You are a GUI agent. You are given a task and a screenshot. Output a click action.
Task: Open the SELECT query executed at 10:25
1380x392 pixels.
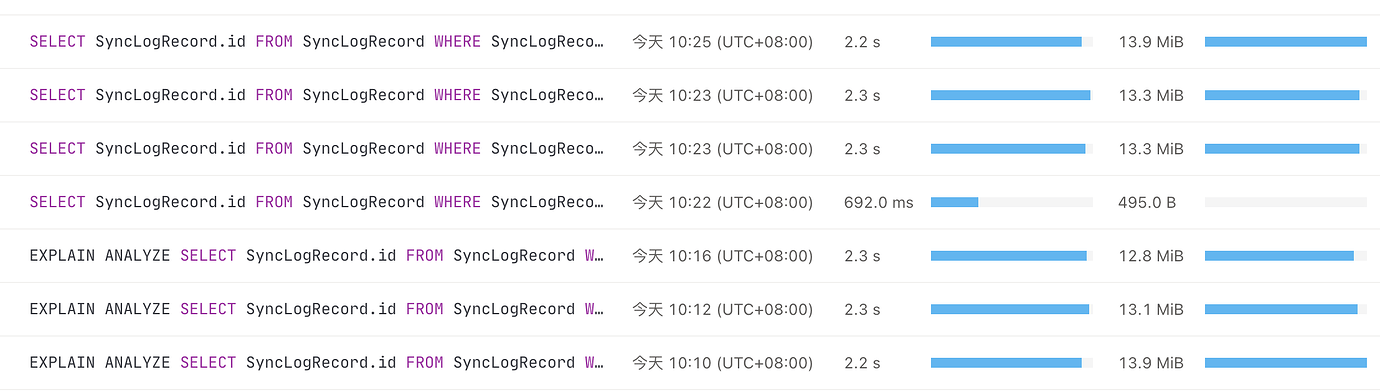(x=317, y=42)
